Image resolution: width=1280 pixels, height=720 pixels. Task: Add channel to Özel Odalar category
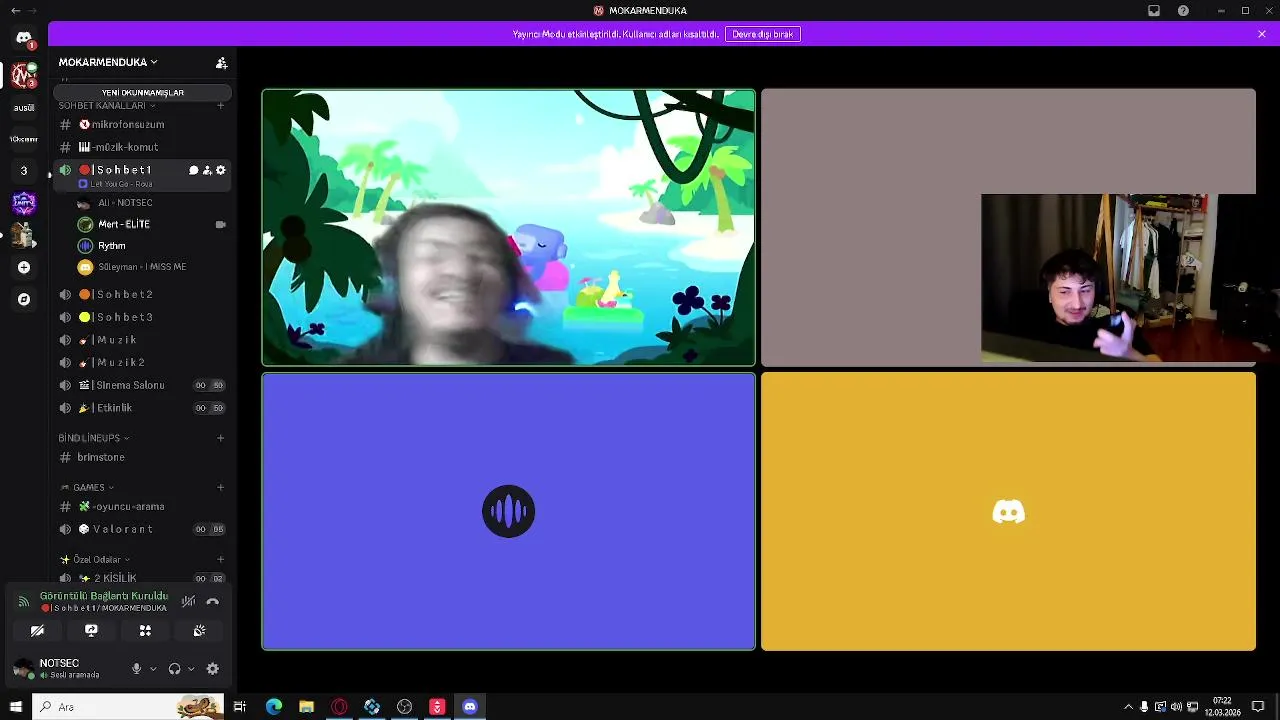(x=221, y=560)
